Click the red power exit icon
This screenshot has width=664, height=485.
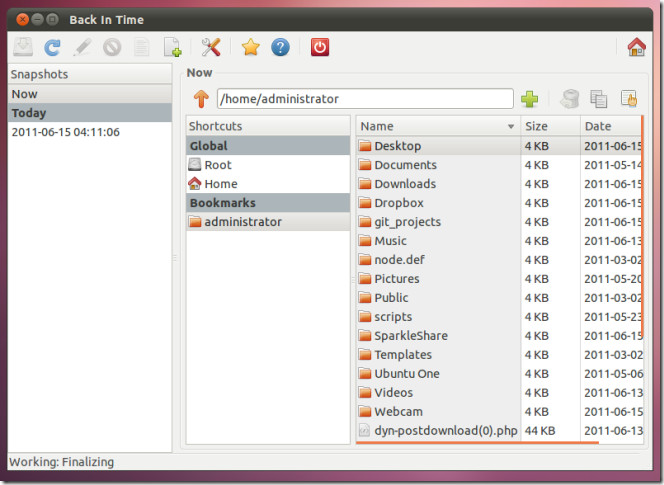coord(320,47)
